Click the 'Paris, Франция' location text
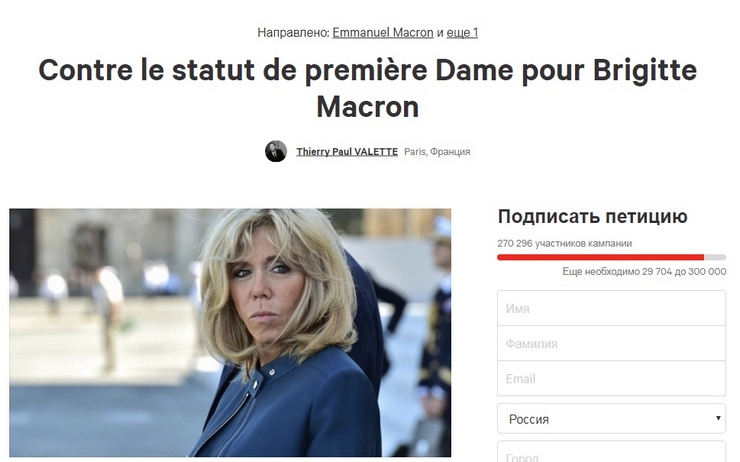The image size is (740, 462). pos(437,151)
